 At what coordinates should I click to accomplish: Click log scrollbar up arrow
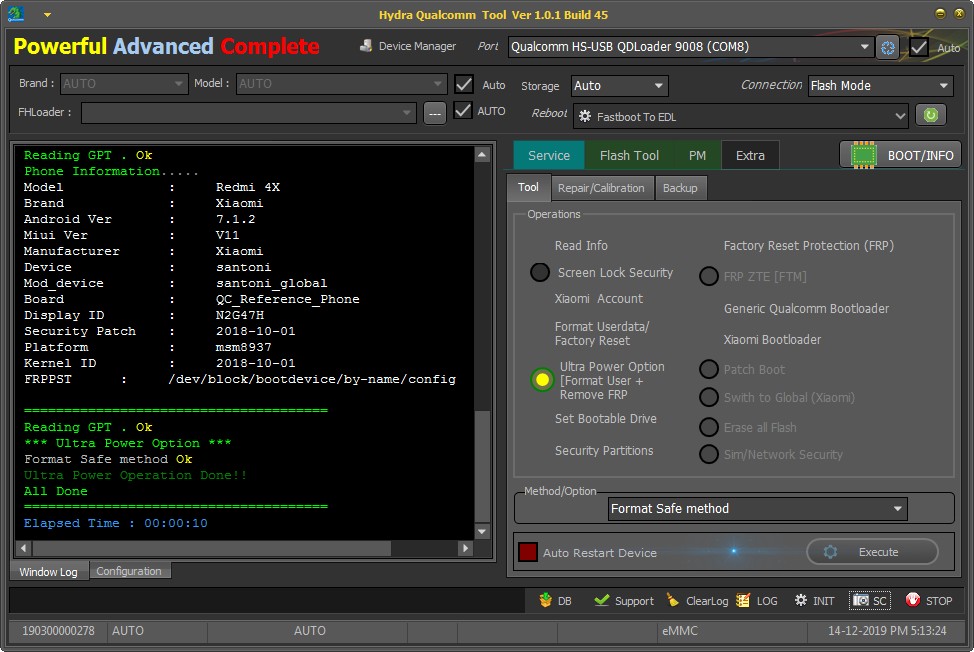pos(482,155)
